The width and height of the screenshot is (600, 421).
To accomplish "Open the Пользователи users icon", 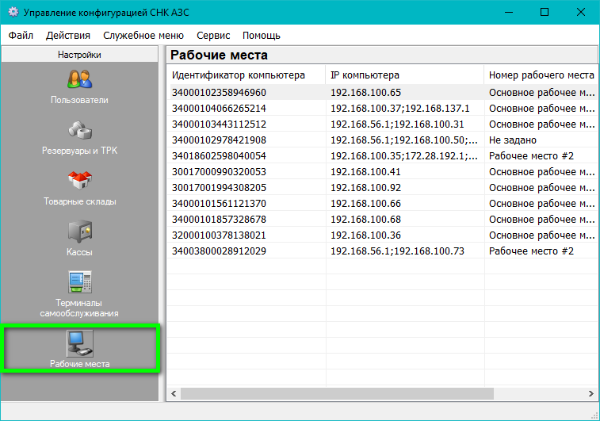I will coord(79,79).
